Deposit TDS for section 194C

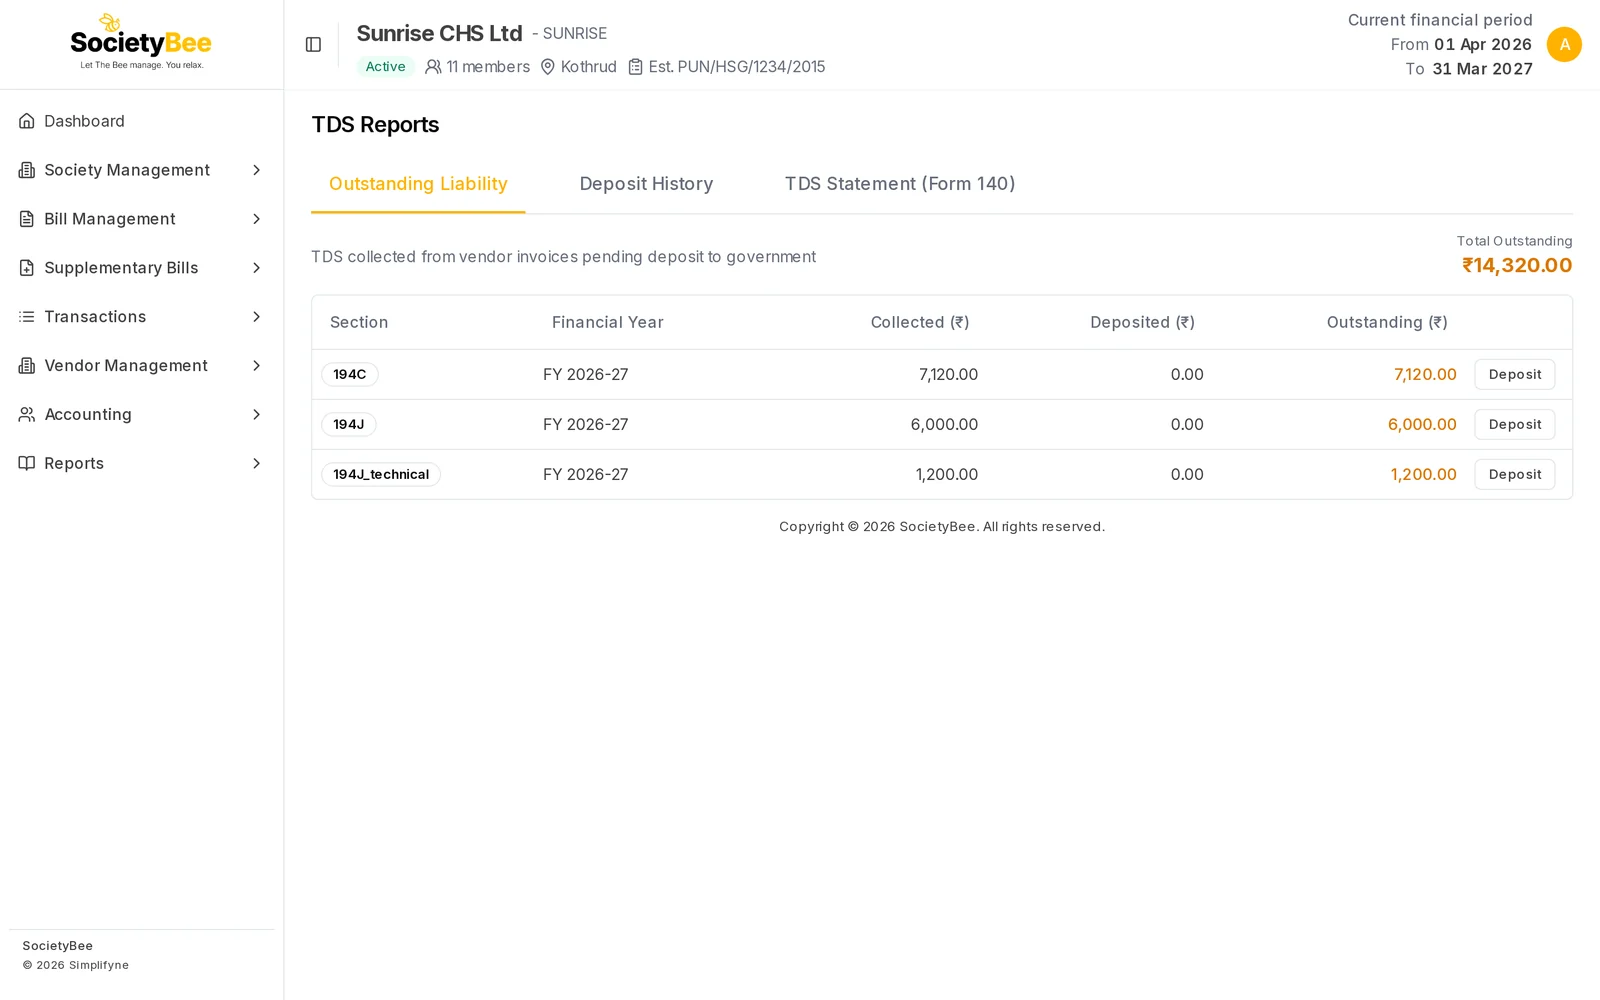tap(1514, 374)
